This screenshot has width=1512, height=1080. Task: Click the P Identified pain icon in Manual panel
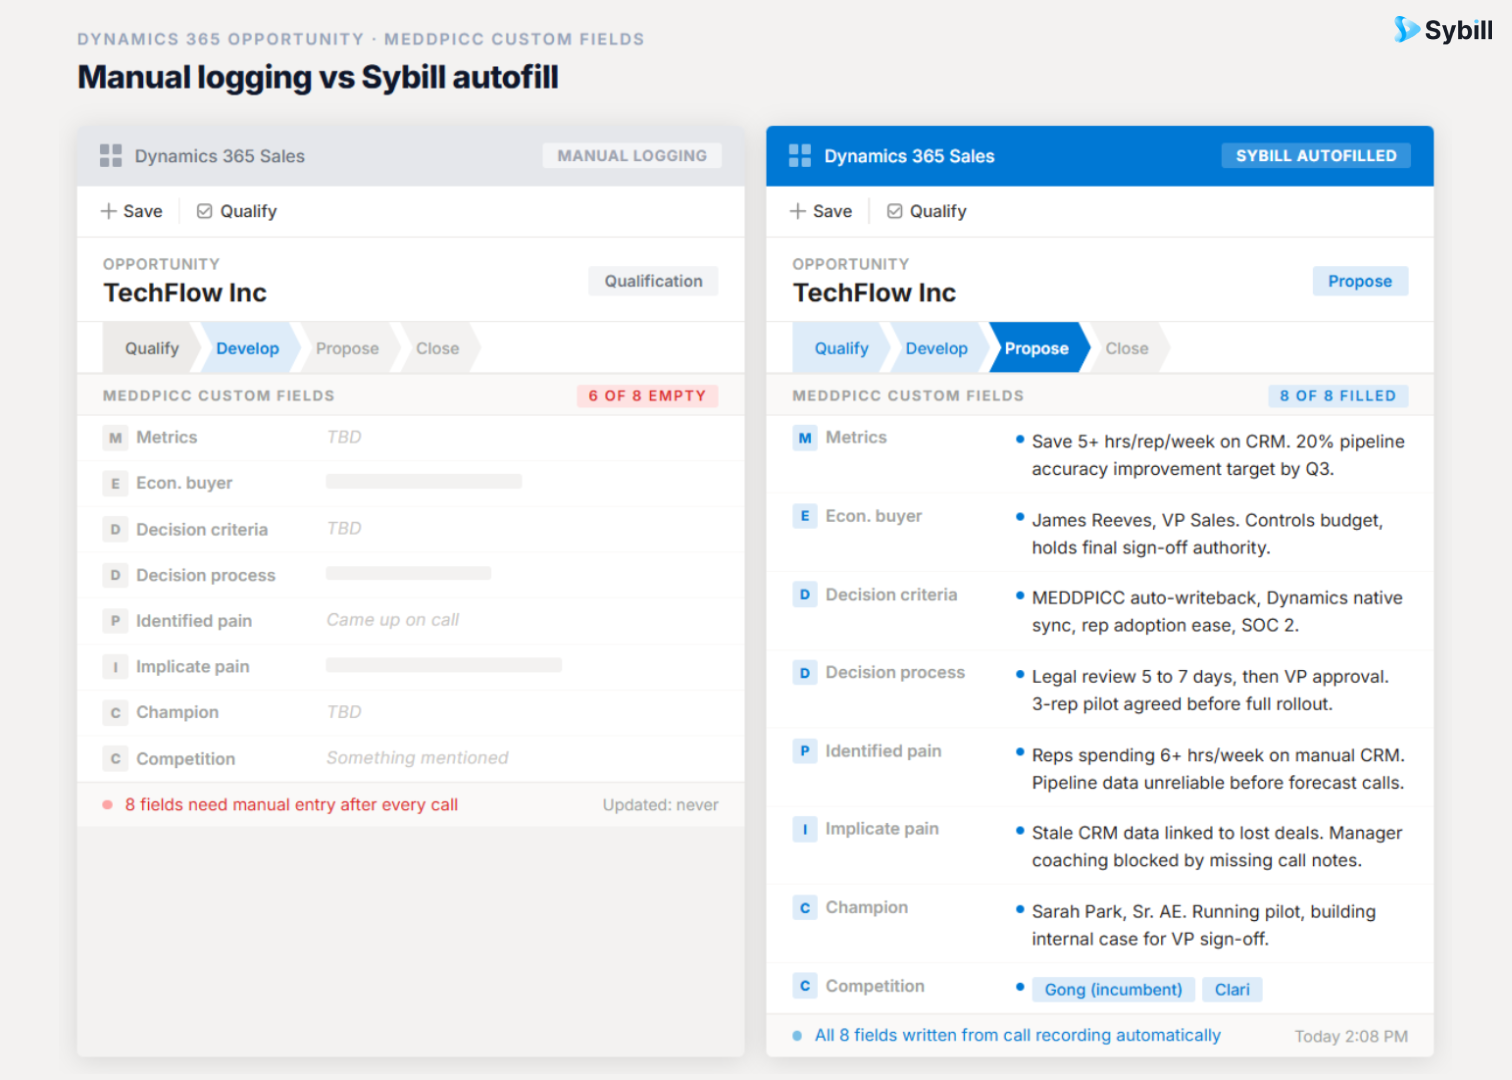[115, 621]
